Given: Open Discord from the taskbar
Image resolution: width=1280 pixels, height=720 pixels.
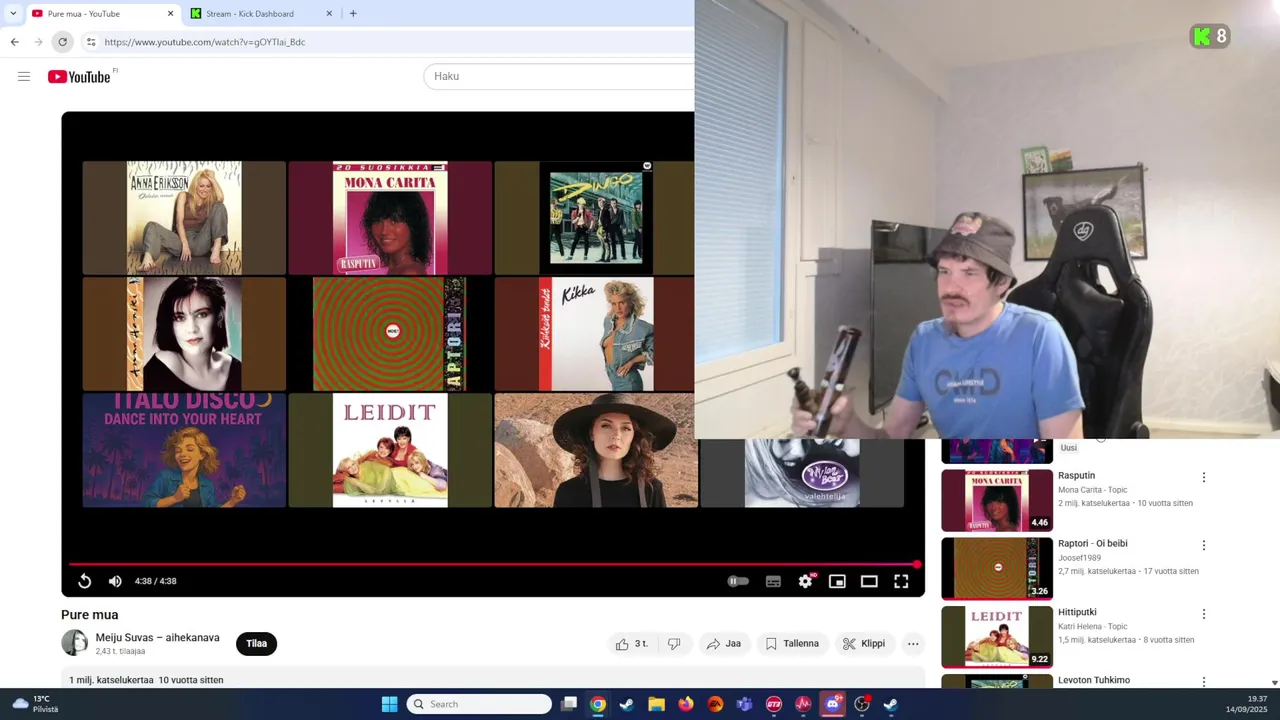Looking at the screenshot, I should [x=832, y=704].
